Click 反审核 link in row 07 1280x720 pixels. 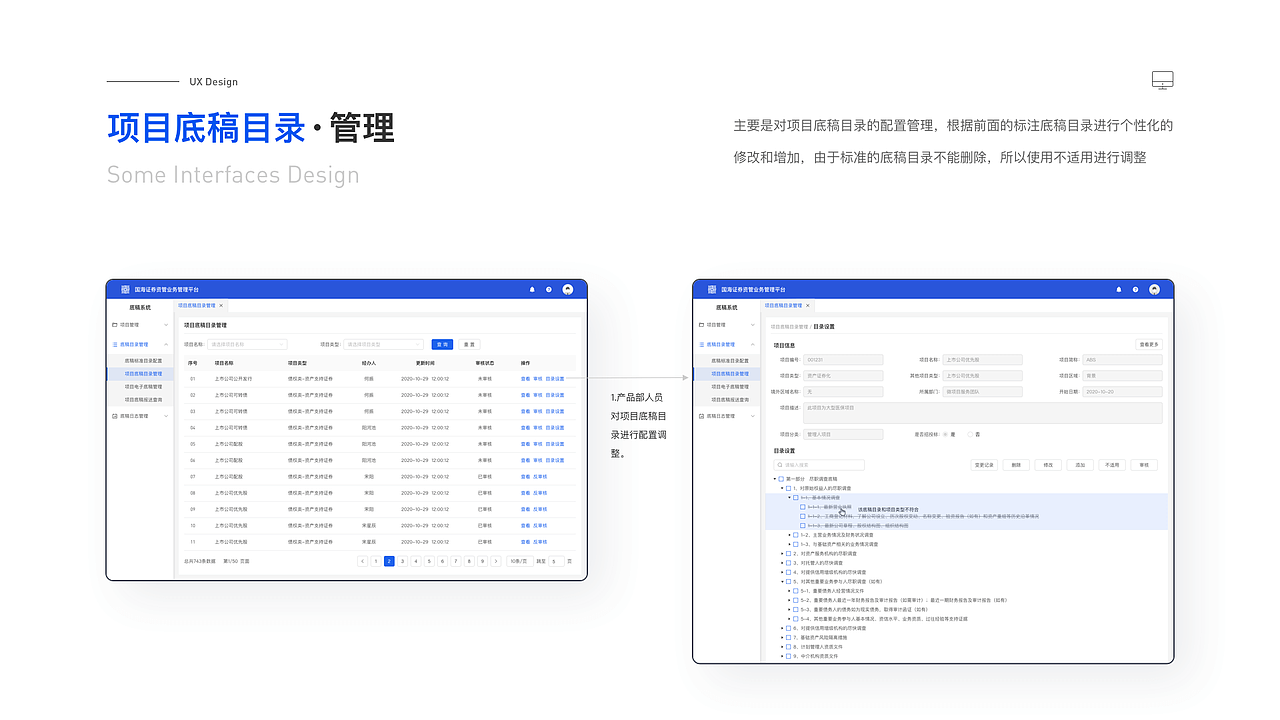pyautogui.click(x=540, y=477)
